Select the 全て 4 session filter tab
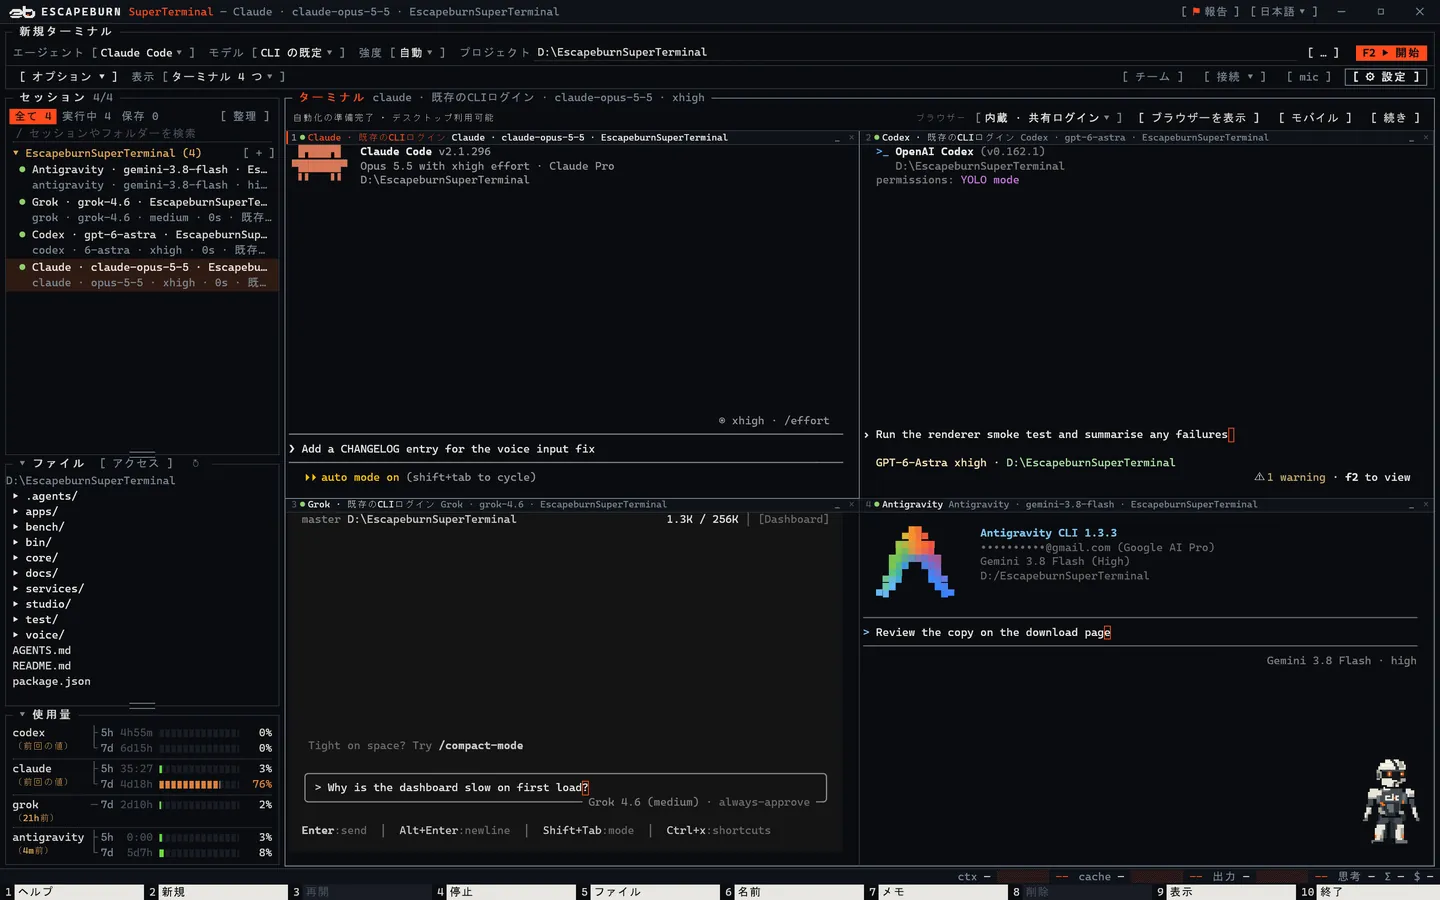Screen dimensions: 1440x900 click(33, 117)
